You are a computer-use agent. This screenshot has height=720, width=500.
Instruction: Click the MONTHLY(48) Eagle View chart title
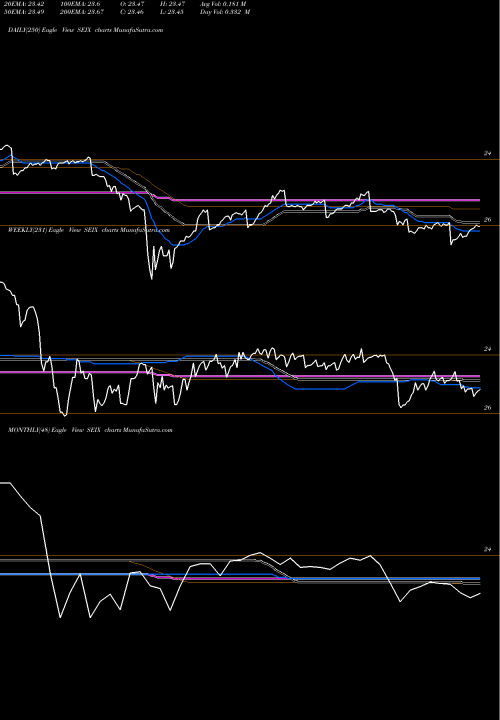coord(90,430)
